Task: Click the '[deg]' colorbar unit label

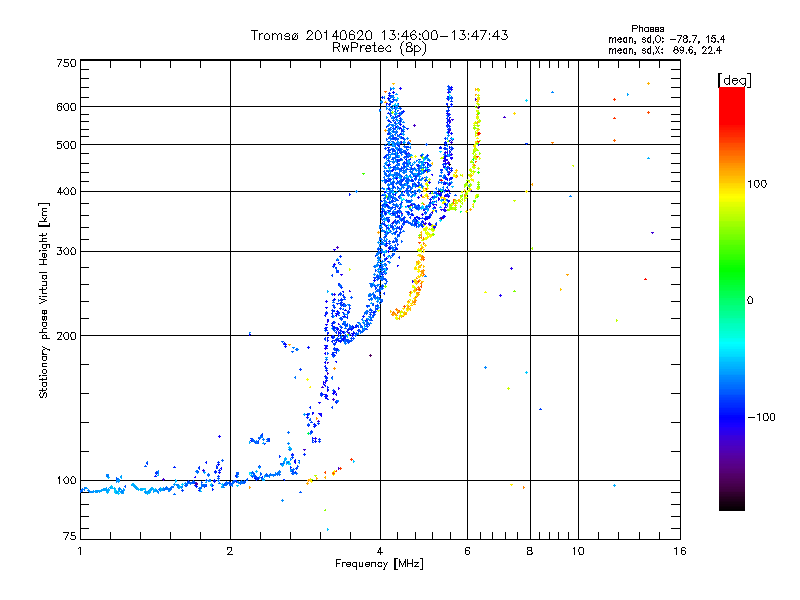Action: 734,80
